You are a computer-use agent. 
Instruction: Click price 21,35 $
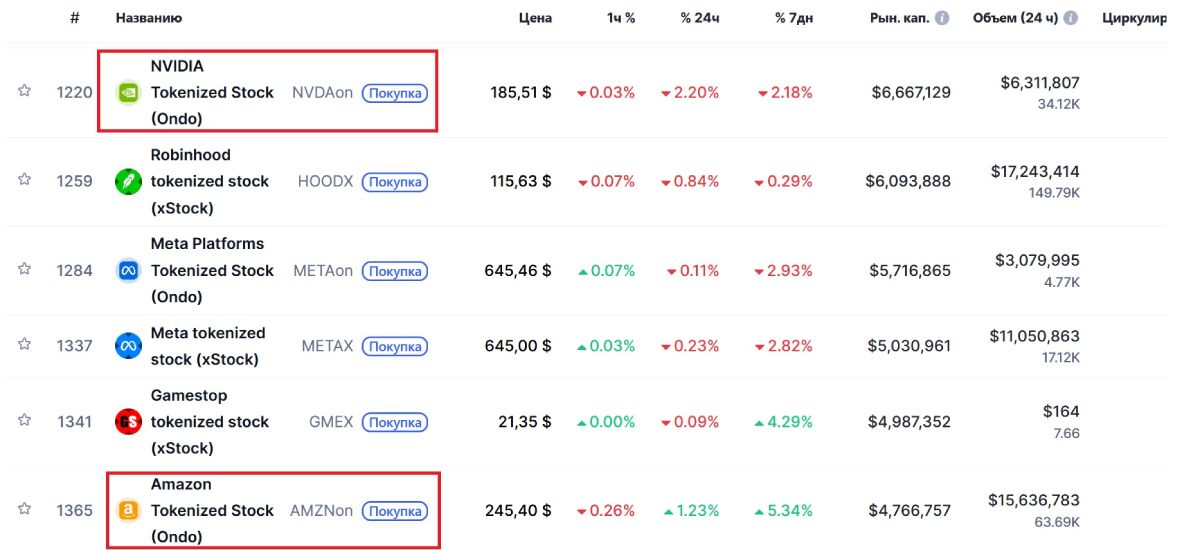click(x=525, y=422)
